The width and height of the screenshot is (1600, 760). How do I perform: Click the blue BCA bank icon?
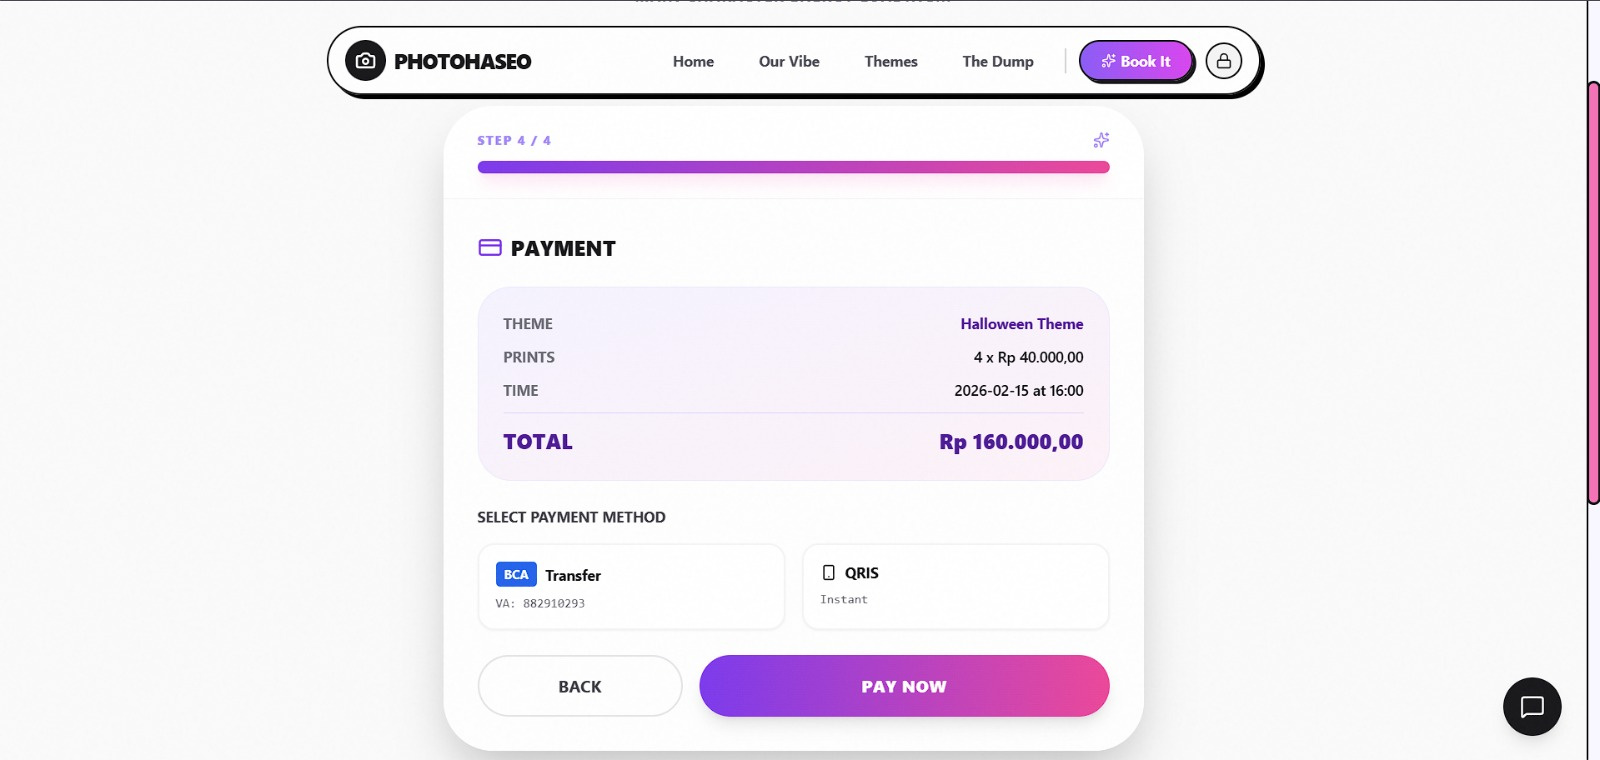(x=513, y=574)
